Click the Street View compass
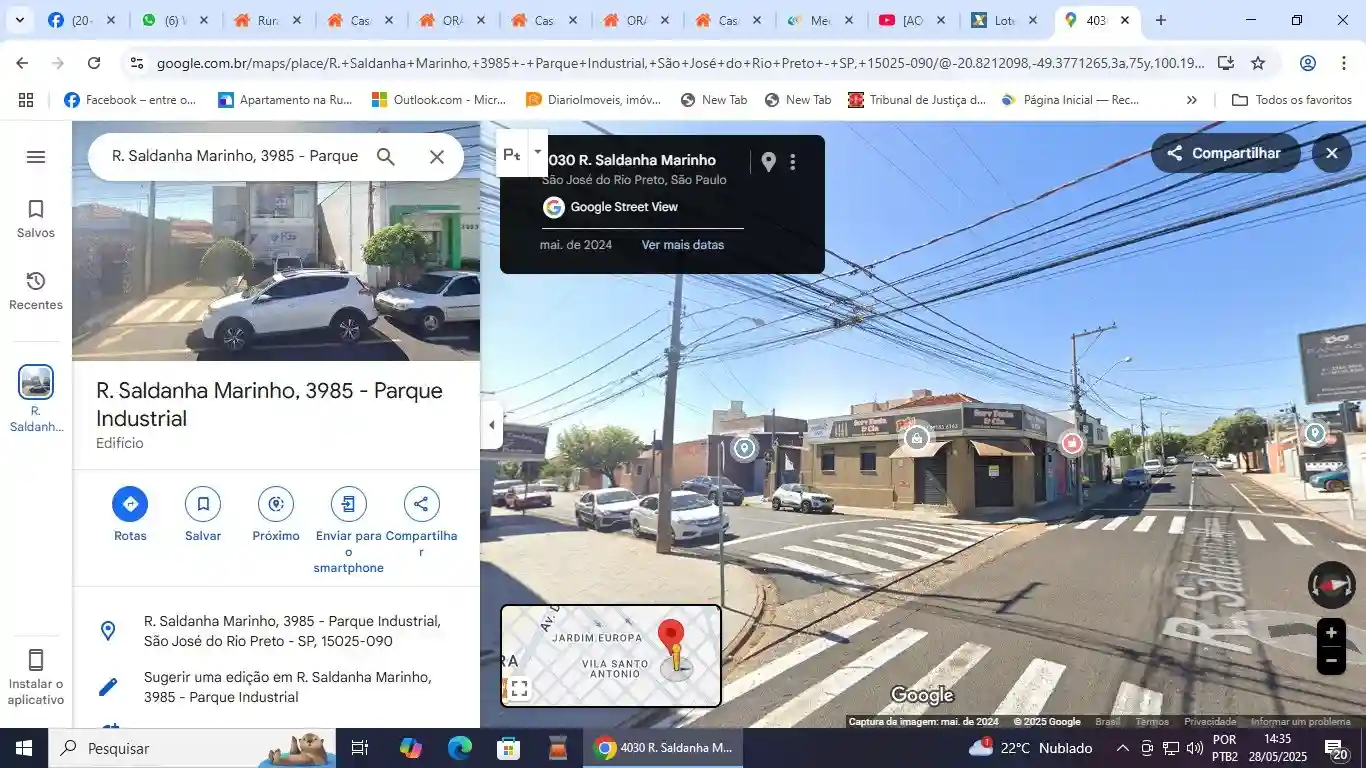This screenshot has height=768, width=1366. [1332, 585]
